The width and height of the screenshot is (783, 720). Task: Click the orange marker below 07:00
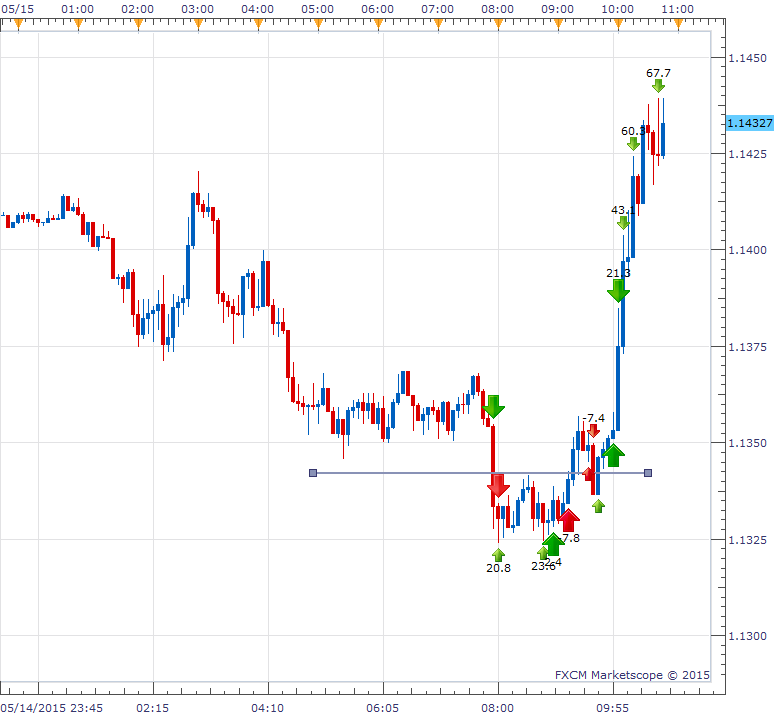[438, 24]
